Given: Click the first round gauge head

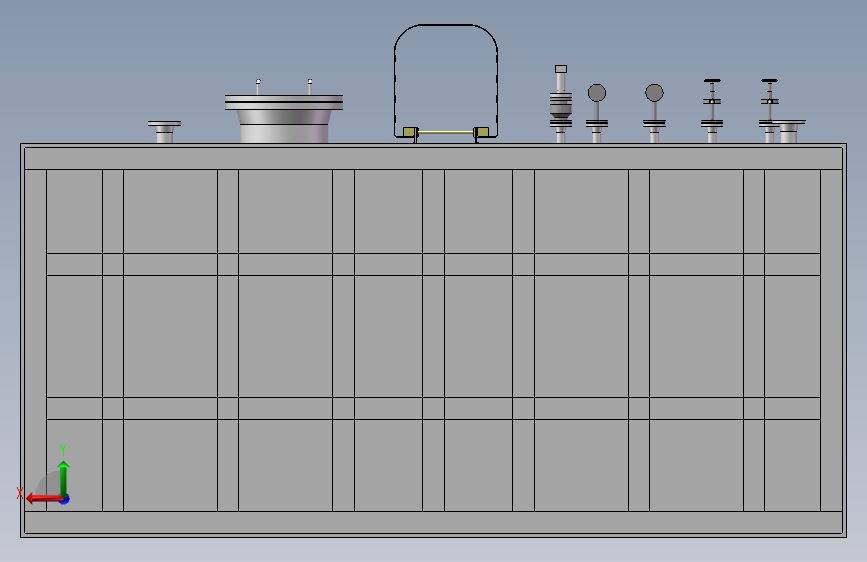Looking at the screenshot, I should pyautogui.click(x=597, y=93).
